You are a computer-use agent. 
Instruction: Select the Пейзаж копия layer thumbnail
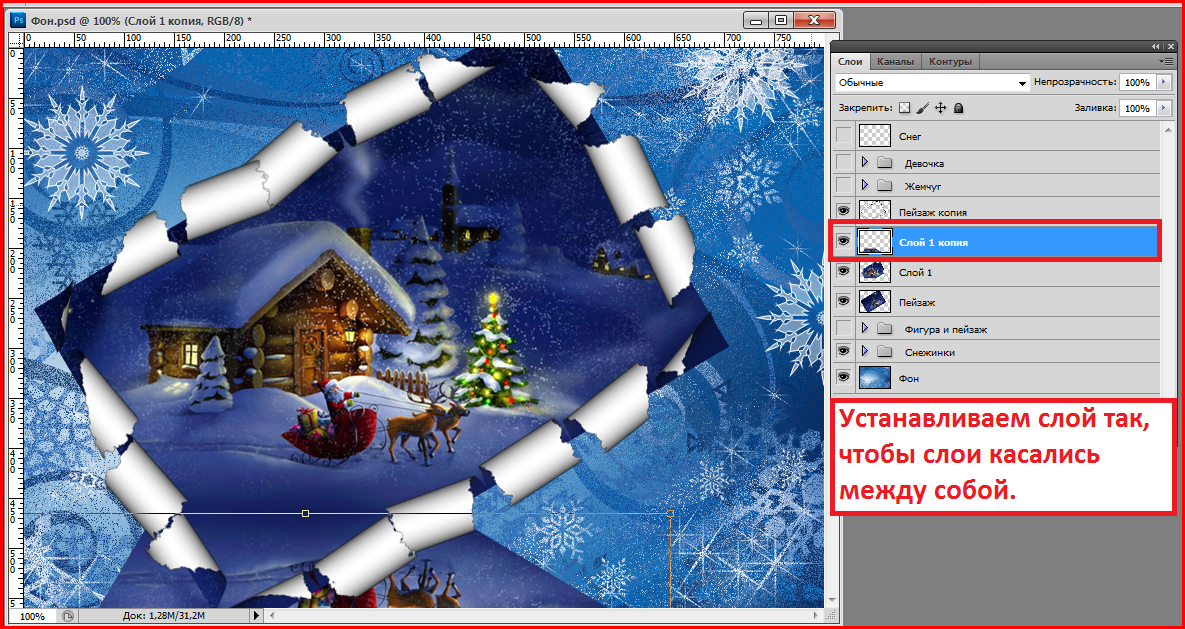coord(874,211)
